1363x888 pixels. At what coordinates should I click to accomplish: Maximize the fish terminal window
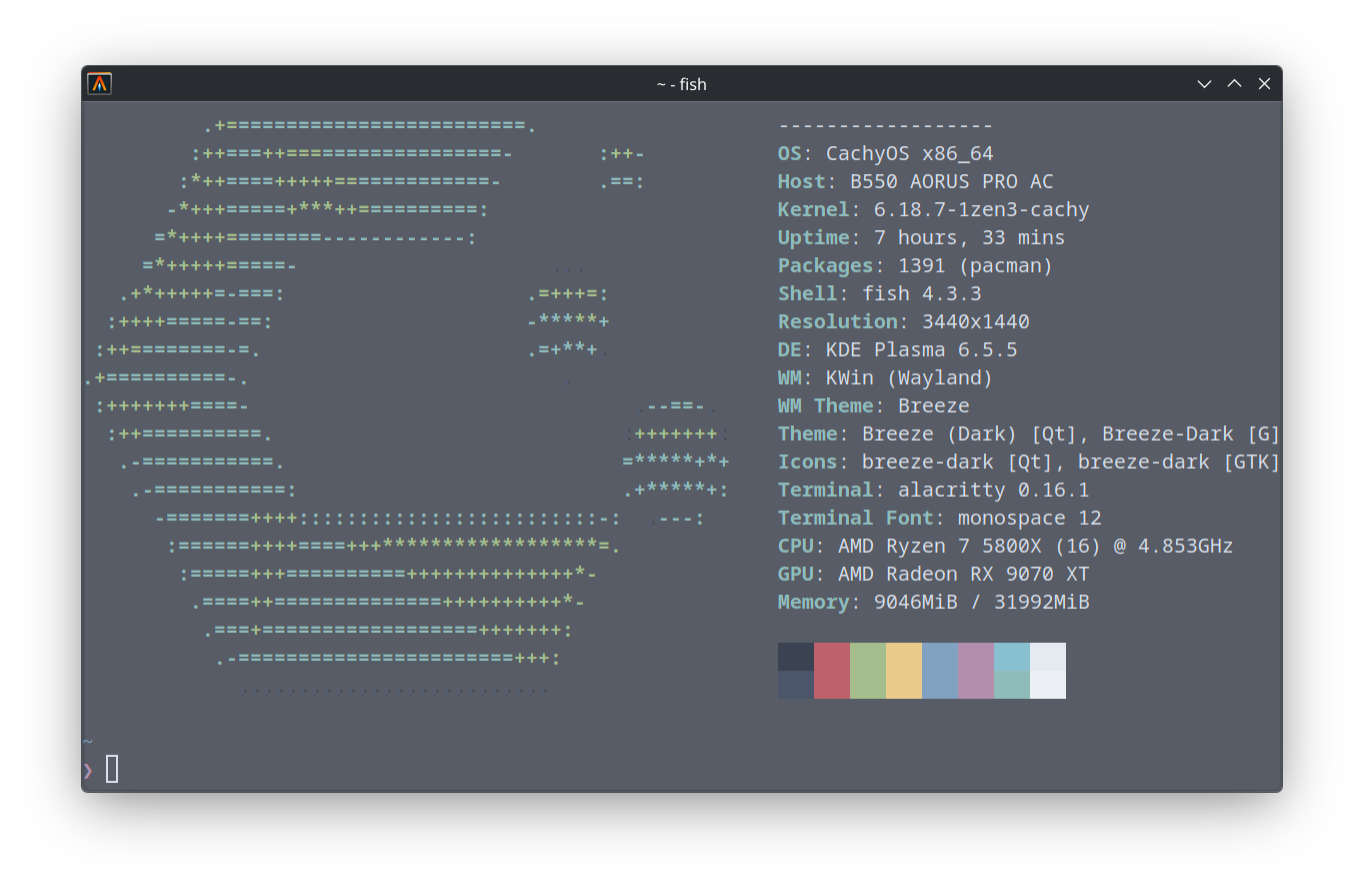1234,84
